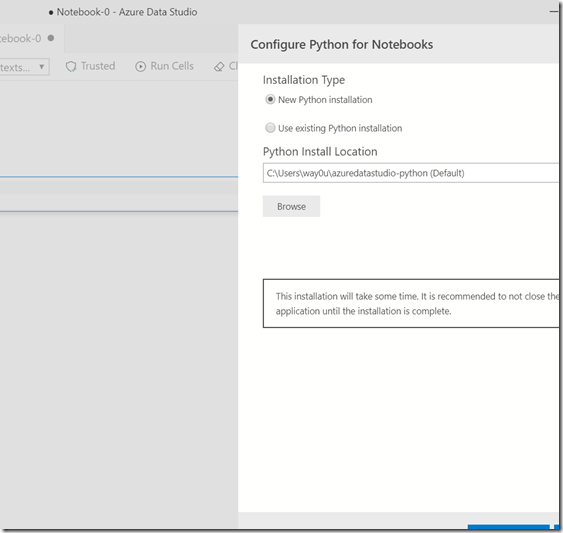Screen dimensions: 563x533
Task: Click the Python Install Location path field
Action: click(x=411, y=173)
